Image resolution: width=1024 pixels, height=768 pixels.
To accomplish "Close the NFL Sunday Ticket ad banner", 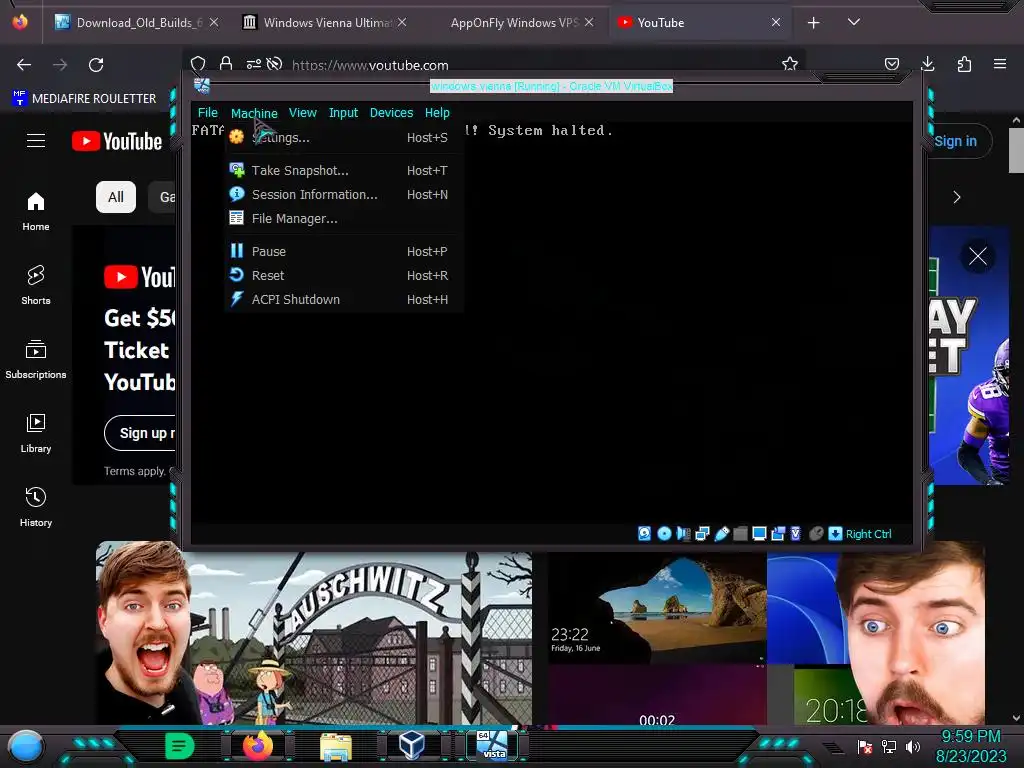I will 978,256.
